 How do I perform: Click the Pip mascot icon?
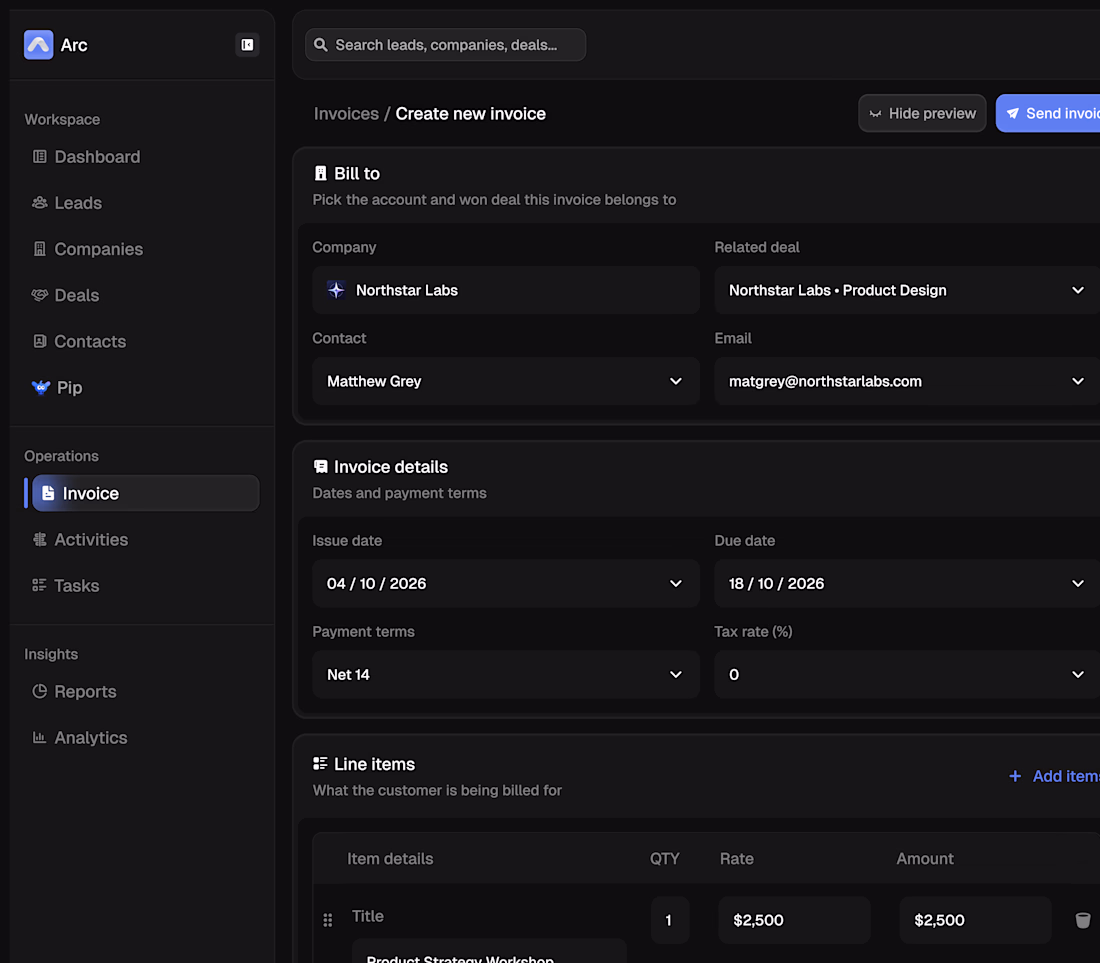(41, 387)
